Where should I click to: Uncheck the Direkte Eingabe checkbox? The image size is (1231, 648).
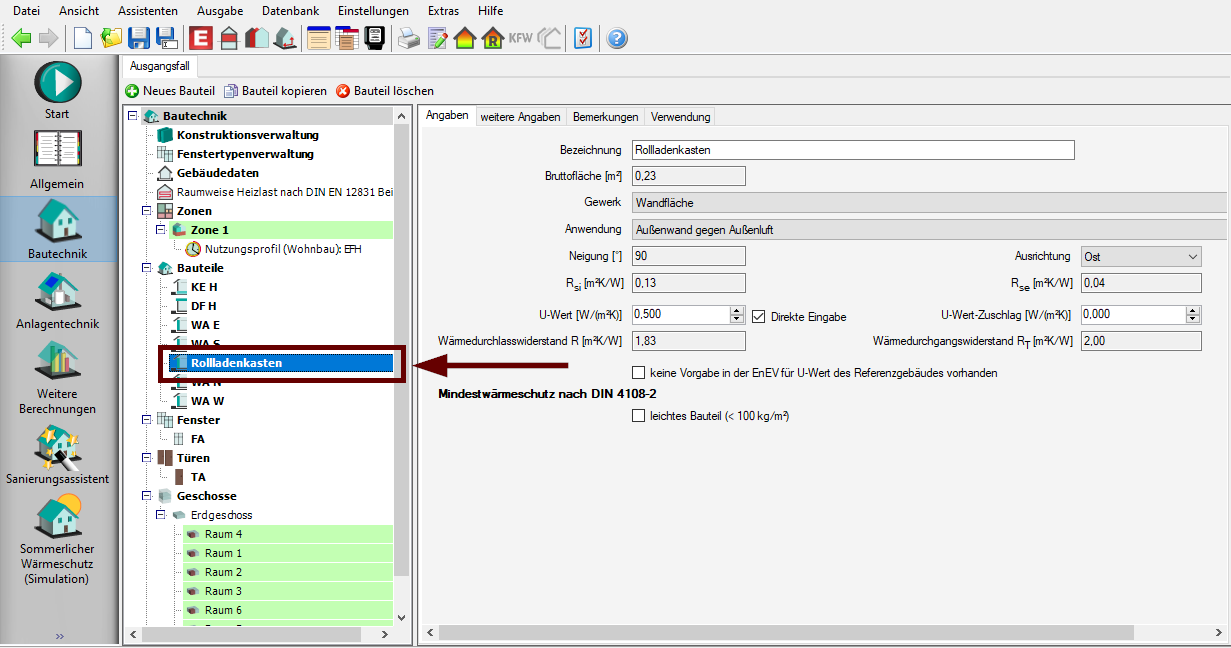758,316
